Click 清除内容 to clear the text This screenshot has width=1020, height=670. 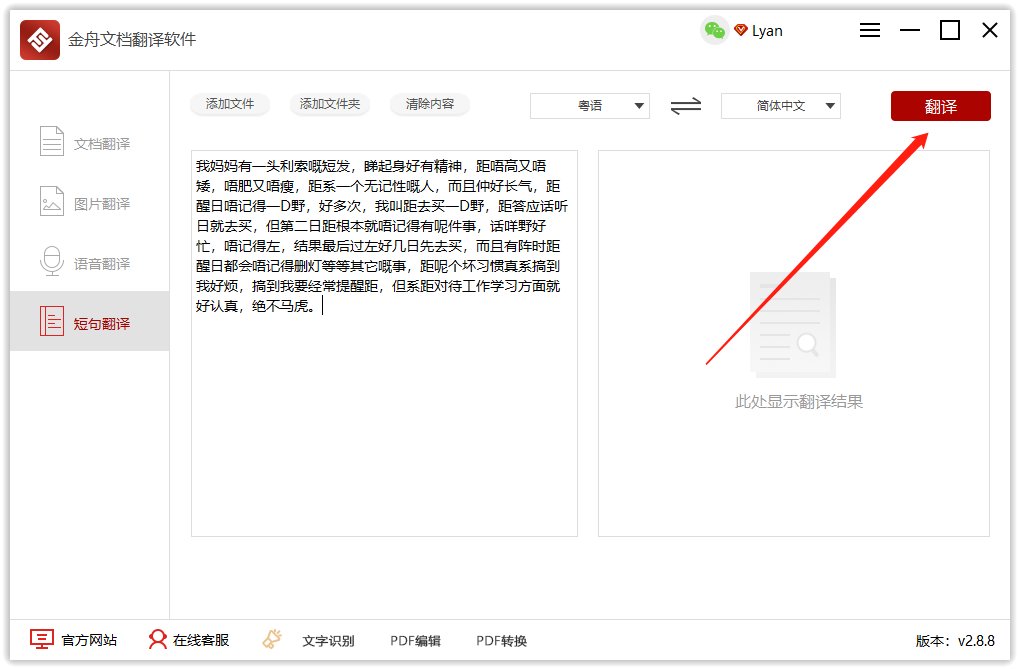pyautogui.click(x=429, y=103)
